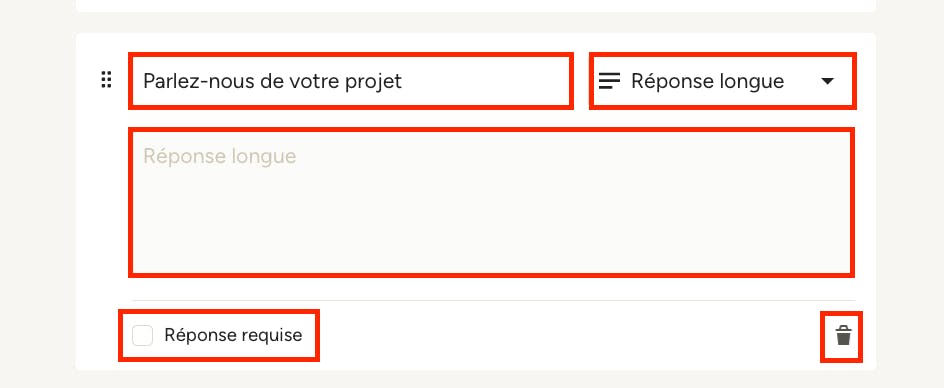Viewport: 944px width, 388px height.
Task: Remove the 'Parlez-nous de votre projet' question
Action: pos(842,336)
